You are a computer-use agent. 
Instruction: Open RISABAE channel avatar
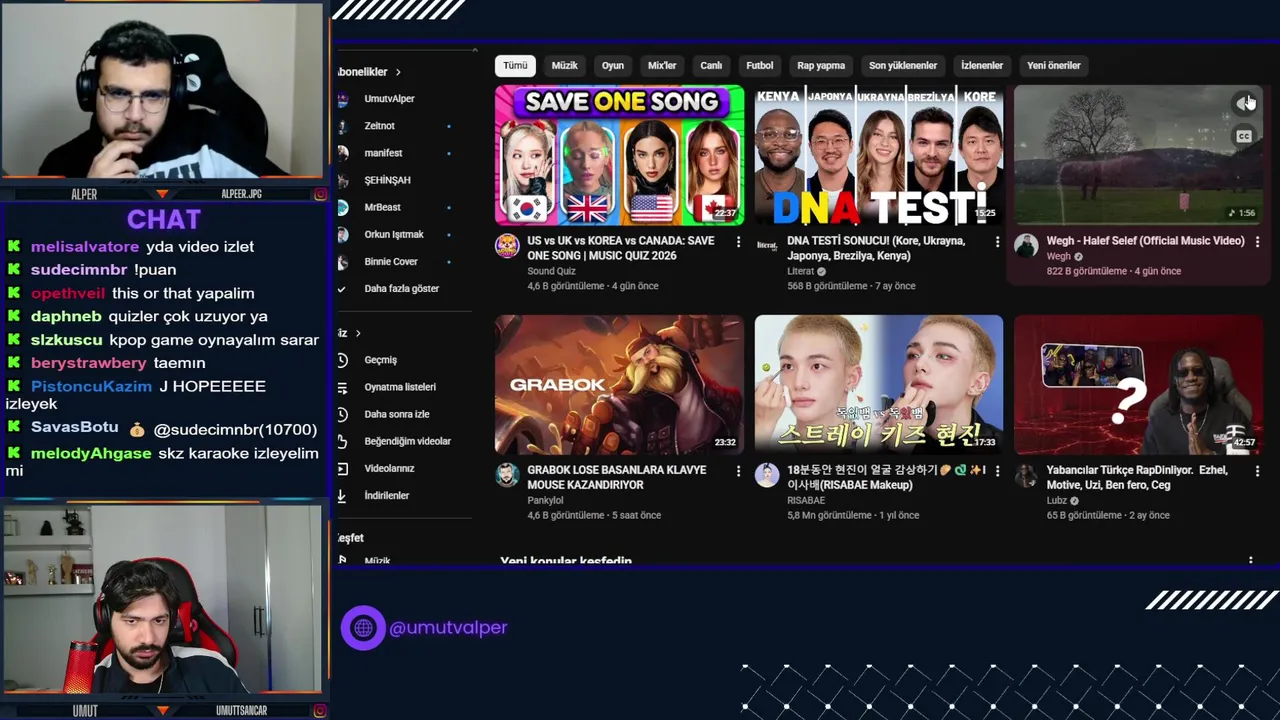[x=767, y=475]
